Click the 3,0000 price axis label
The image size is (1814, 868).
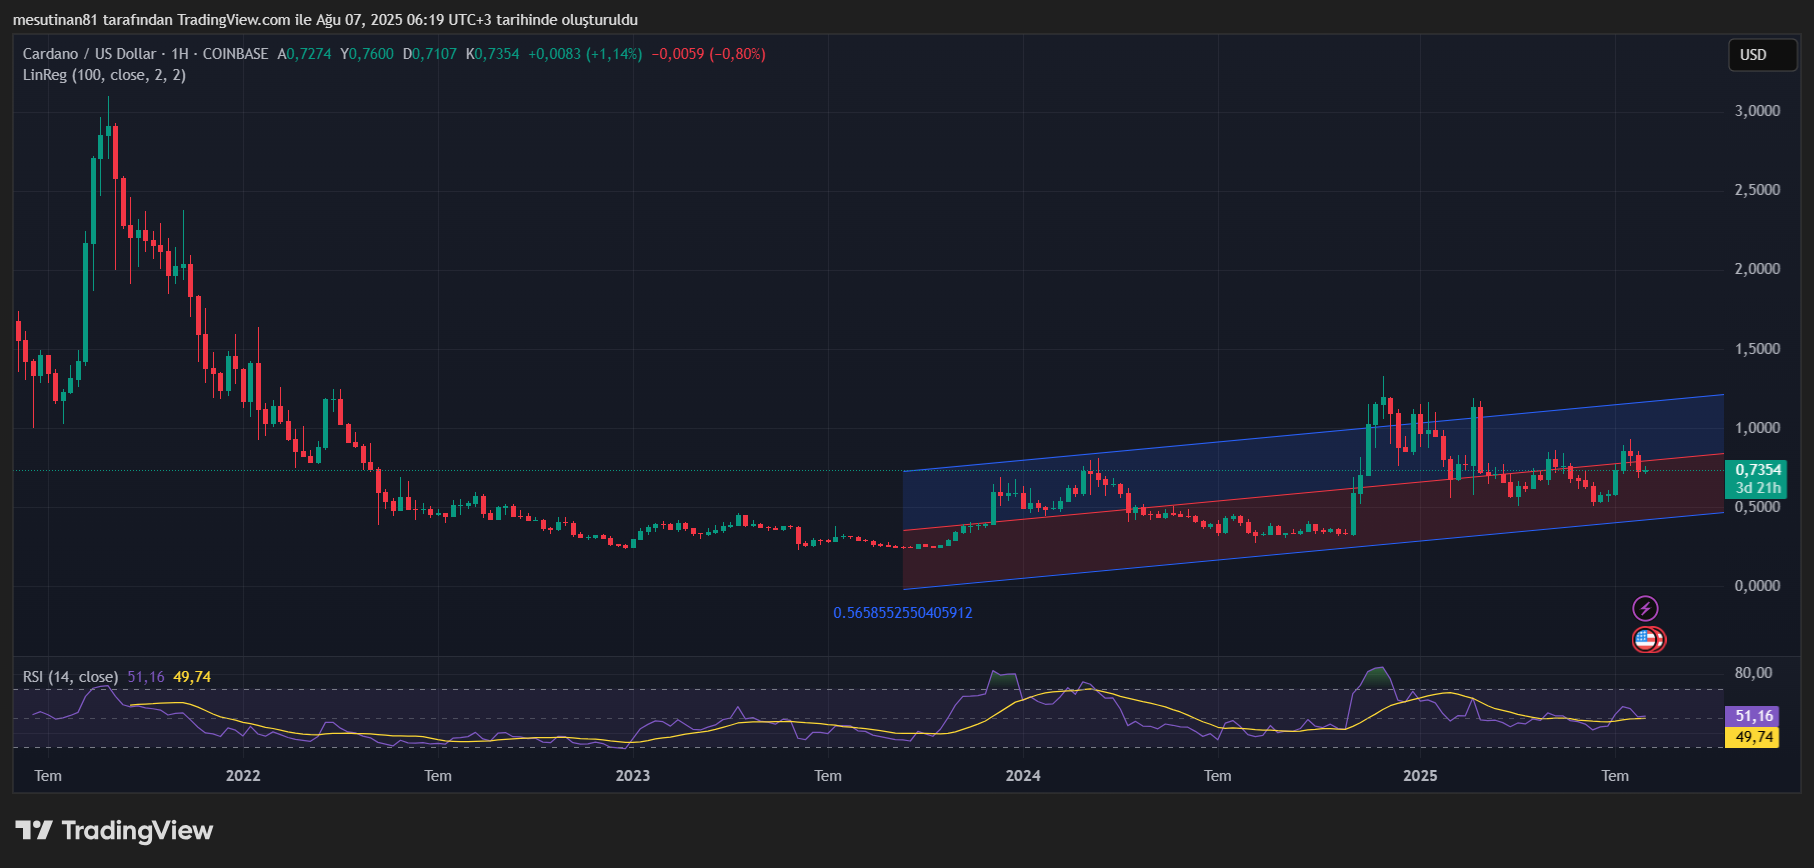click(x=1757, y=111)
